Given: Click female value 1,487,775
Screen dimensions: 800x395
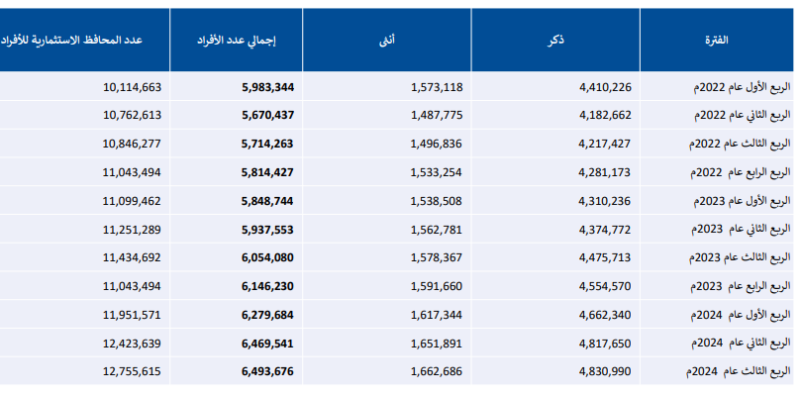Looking at the screenshot, I should pyautogui.click(x=437, y=115).
